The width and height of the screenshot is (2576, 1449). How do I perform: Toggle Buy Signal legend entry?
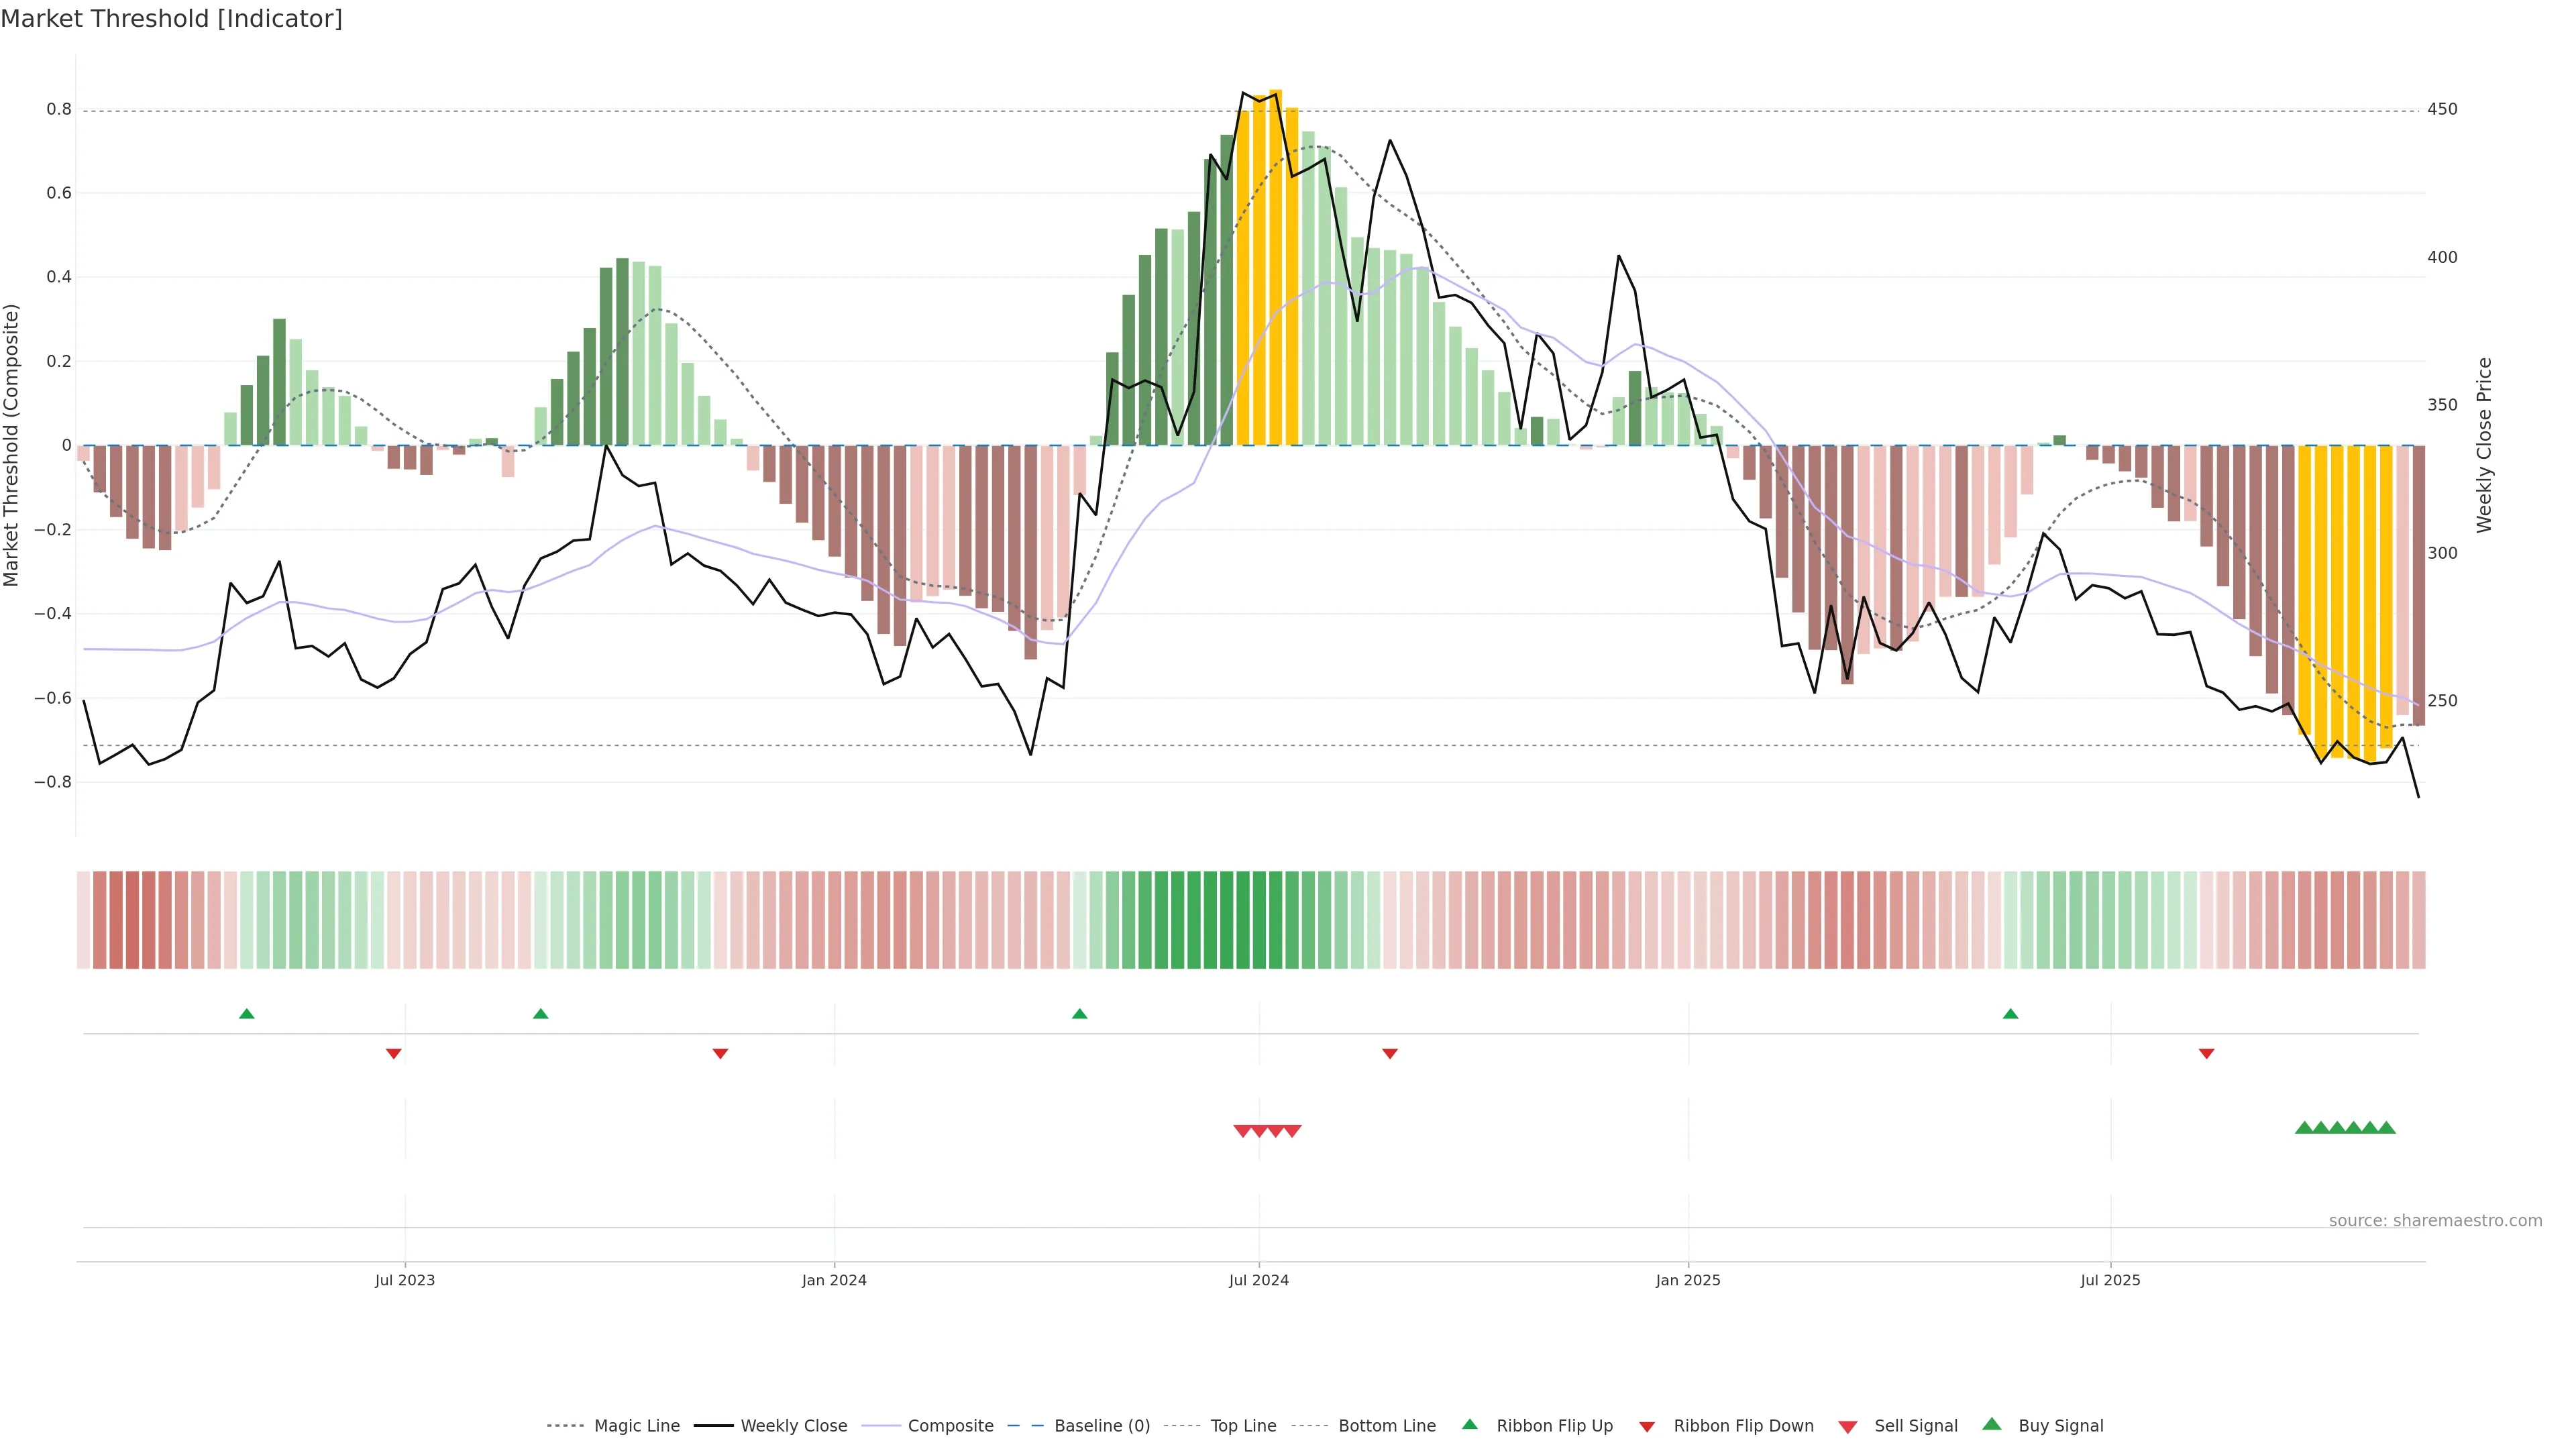pos(2060,1426)
